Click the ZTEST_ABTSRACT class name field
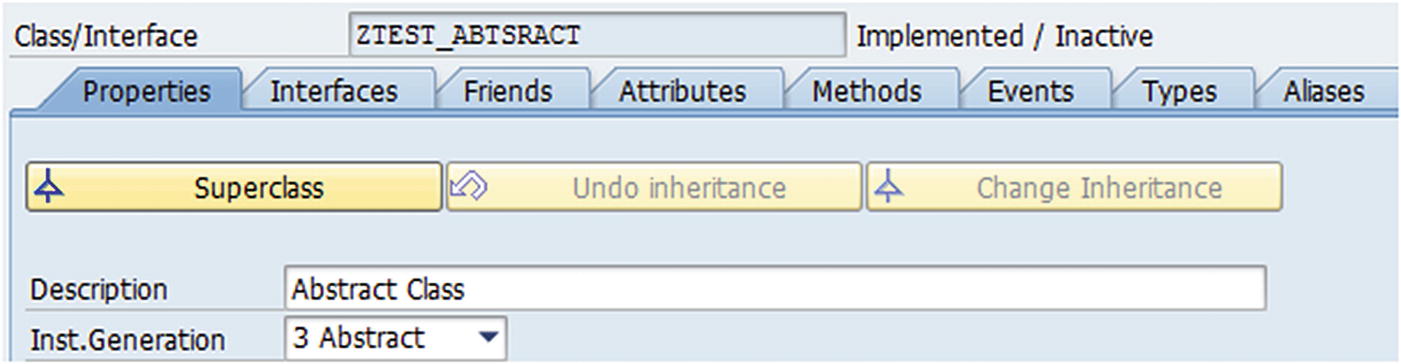1401x364 pixels. 597,36
